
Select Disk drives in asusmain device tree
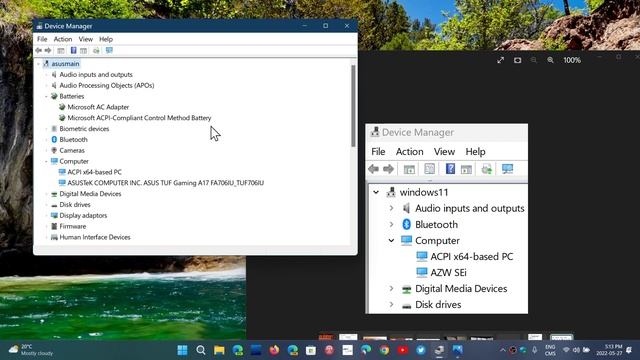pyautogui.click(x=75, y=204)
